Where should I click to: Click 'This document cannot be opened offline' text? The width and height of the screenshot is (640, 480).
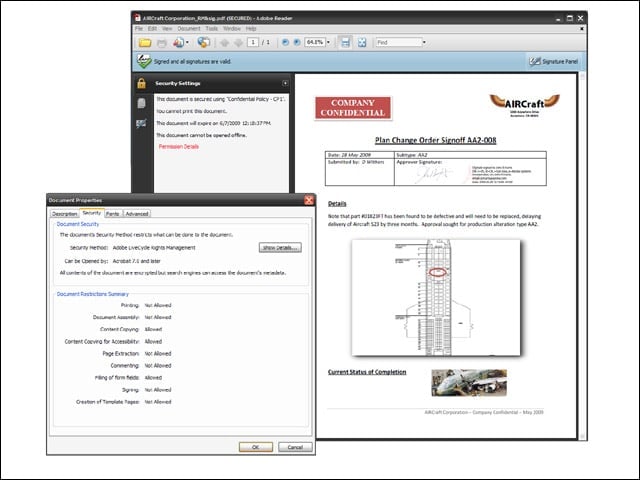coord(201,135)
